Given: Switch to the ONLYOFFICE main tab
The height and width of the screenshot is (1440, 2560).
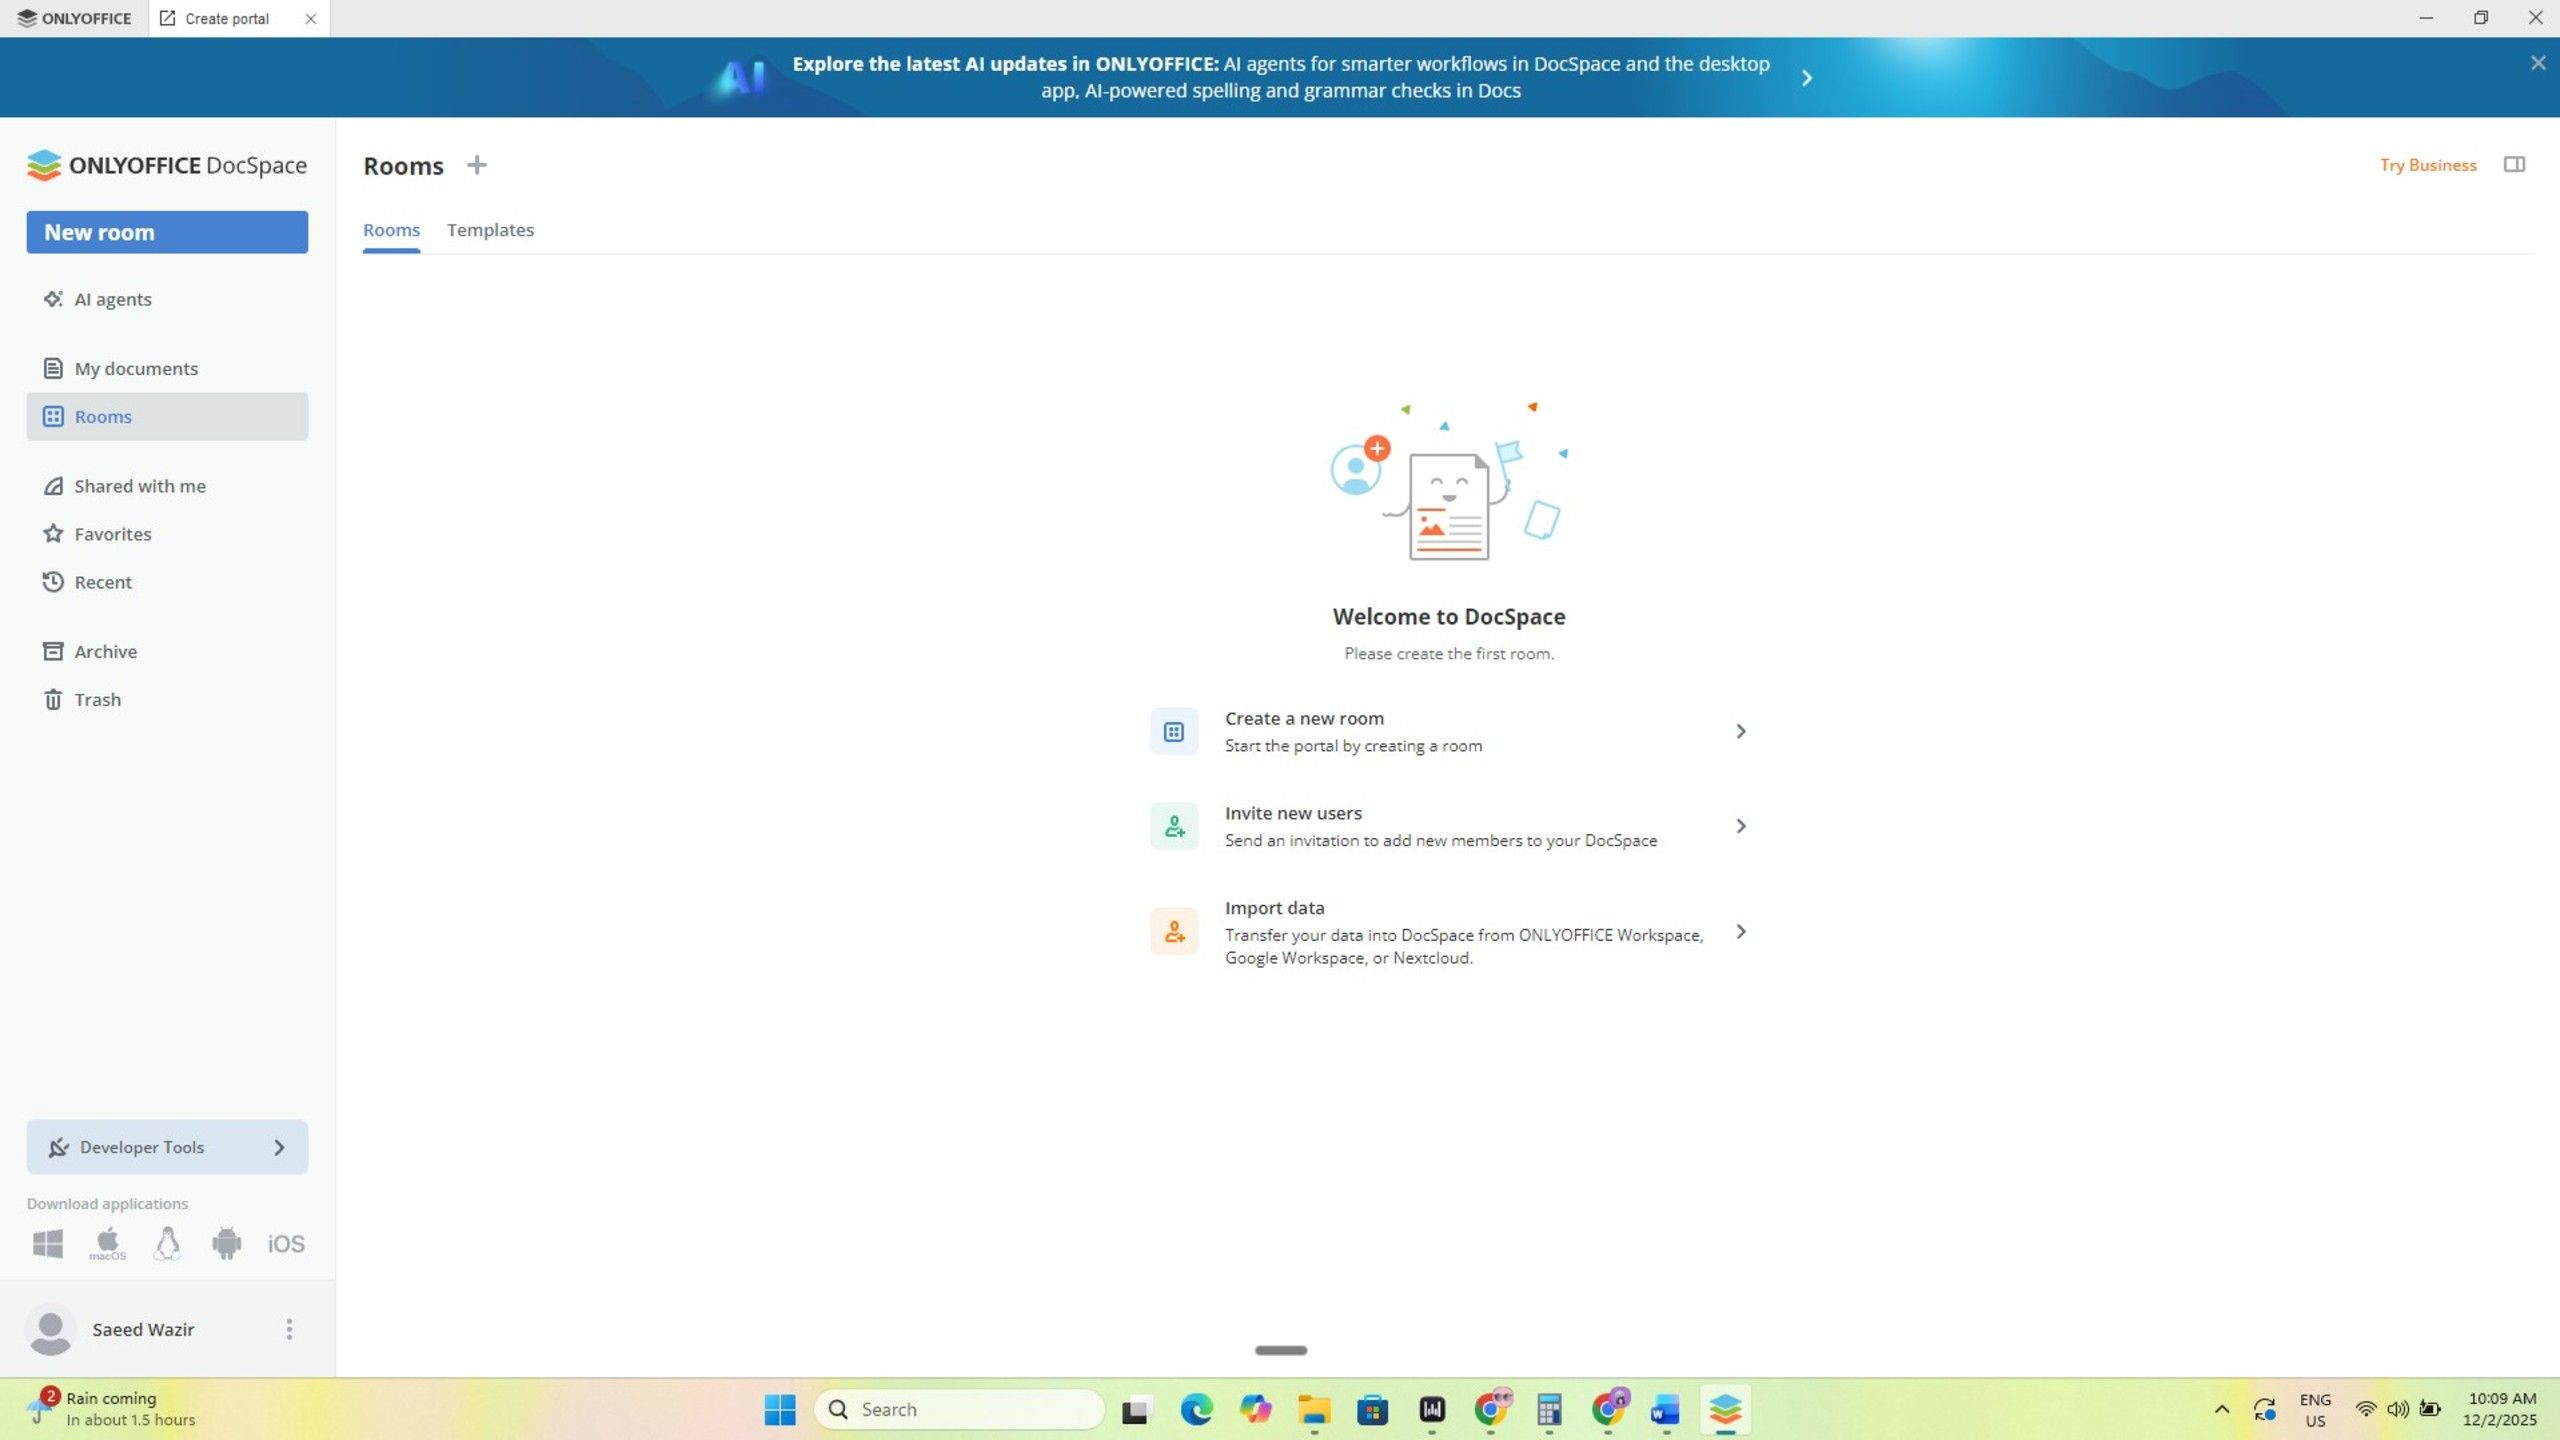Looking at the screenshot, I should pos(74,18).
